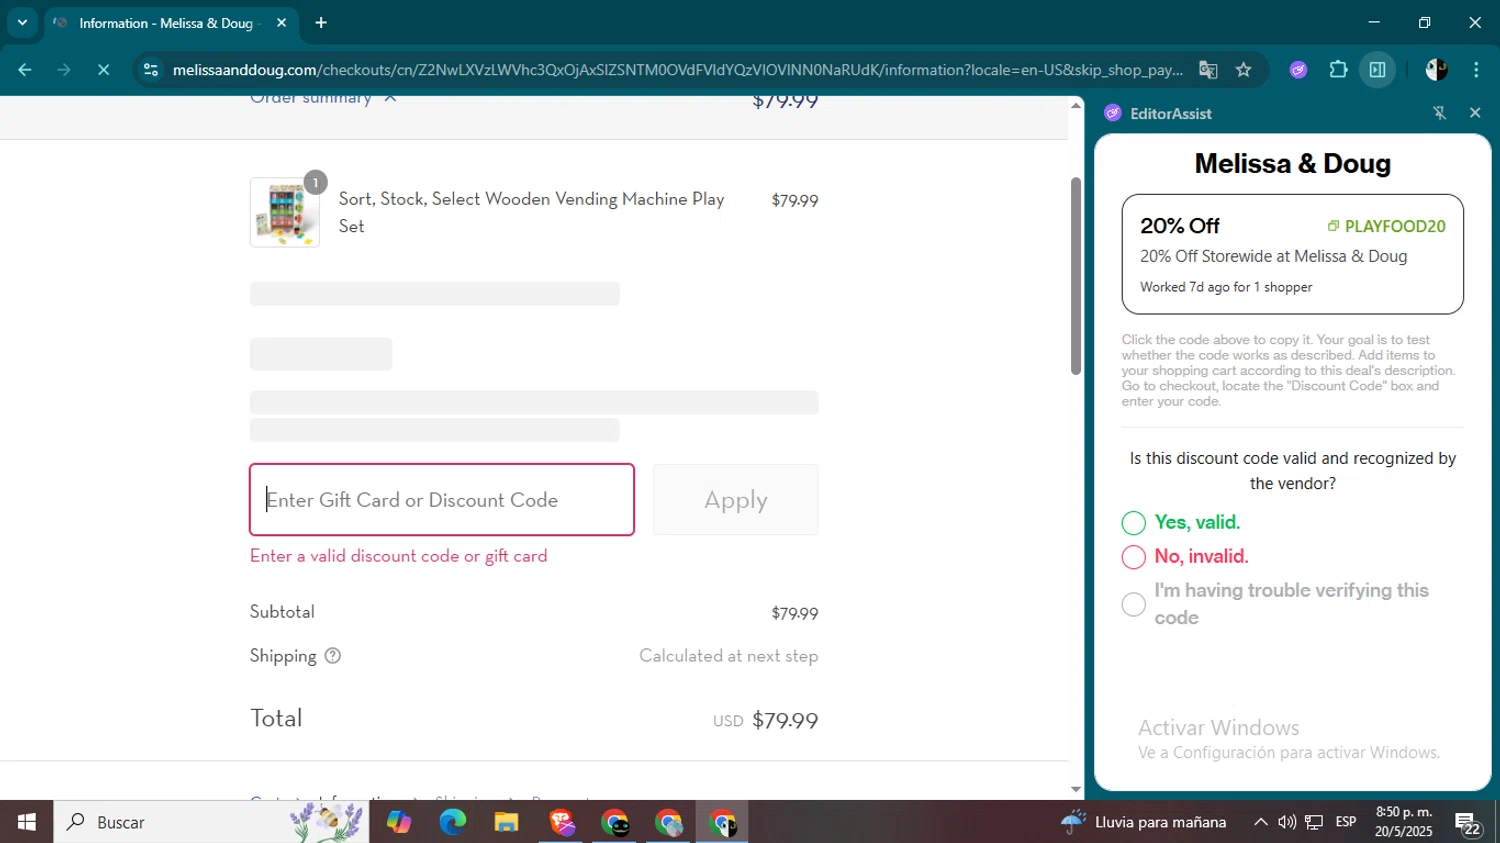Copy the PLAYFOOD20 coupon code

click(x=1386, y=226)
